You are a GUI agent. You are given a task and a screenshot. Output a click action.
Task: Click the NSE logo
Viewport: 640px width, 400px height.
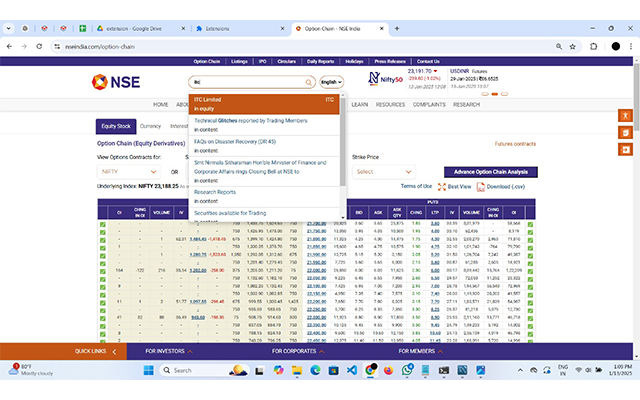click(116, 82)
